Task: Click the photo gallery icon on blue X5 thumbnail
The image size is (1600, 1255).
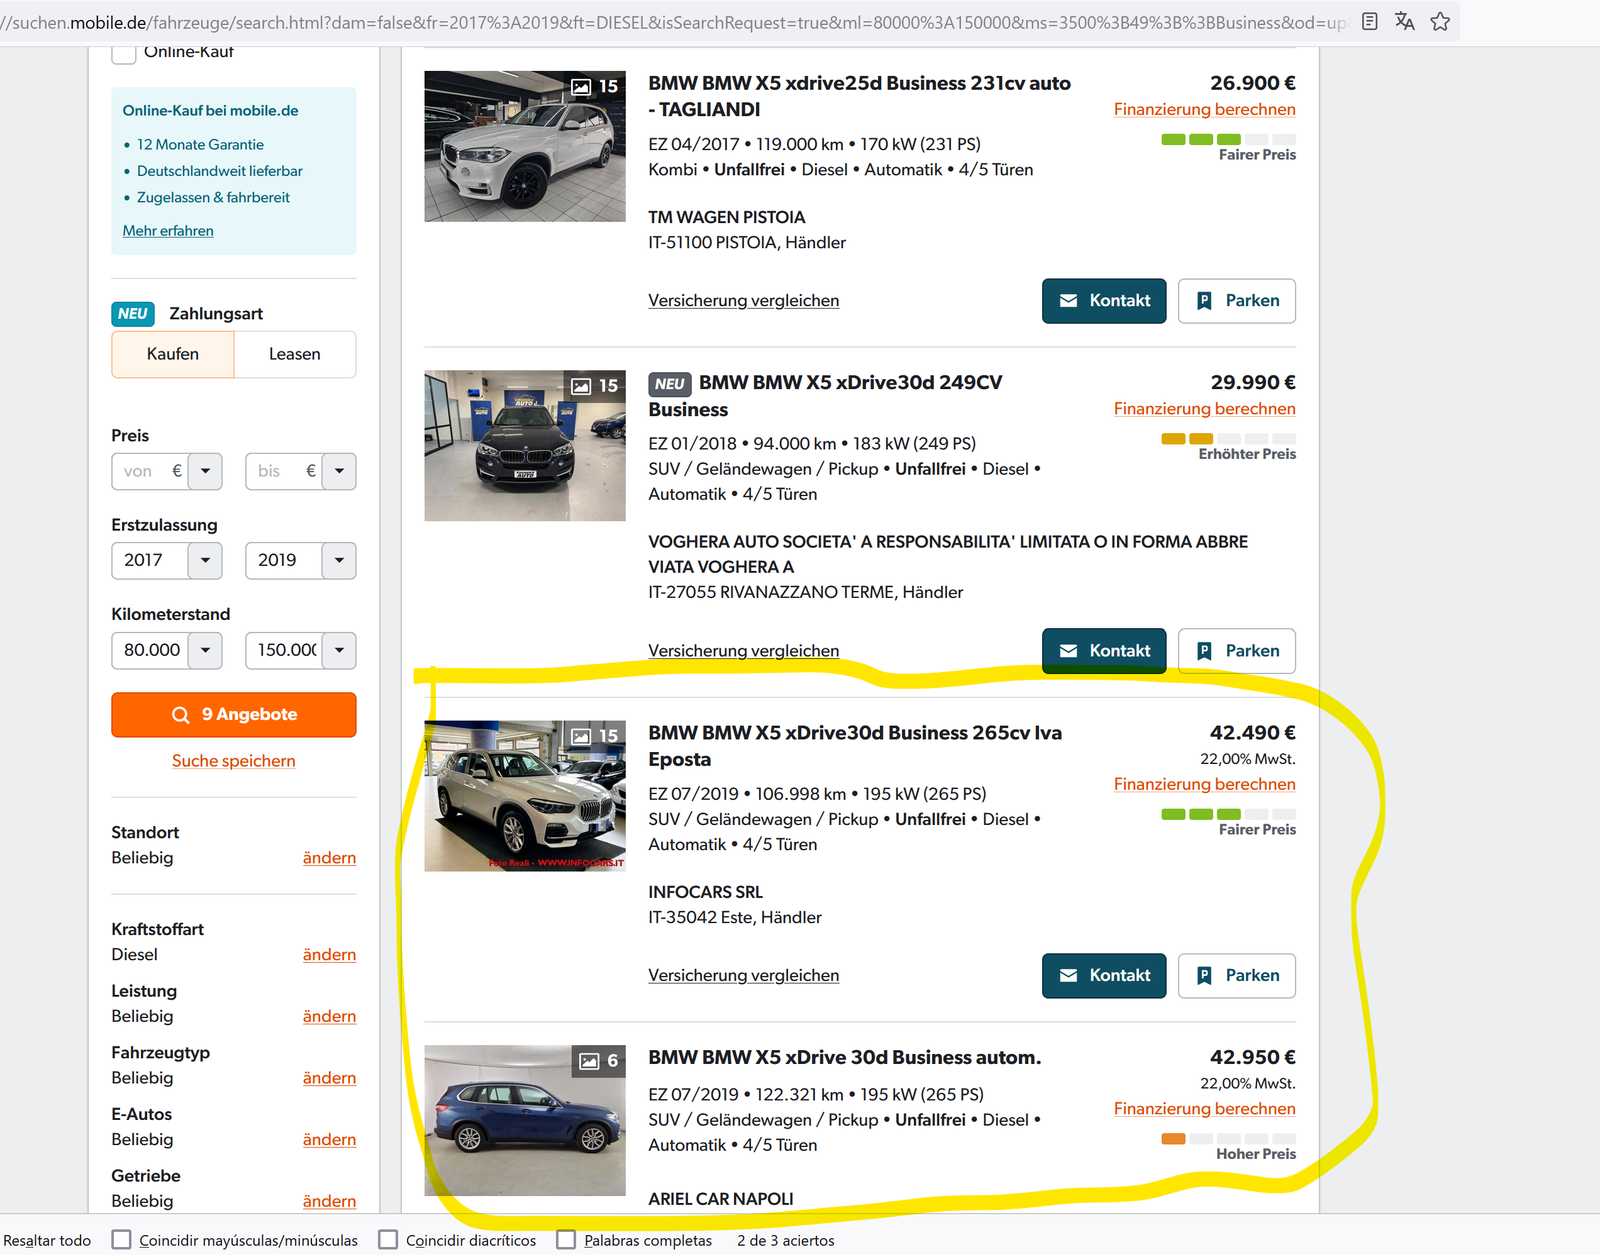Action: coord(590,1061)
